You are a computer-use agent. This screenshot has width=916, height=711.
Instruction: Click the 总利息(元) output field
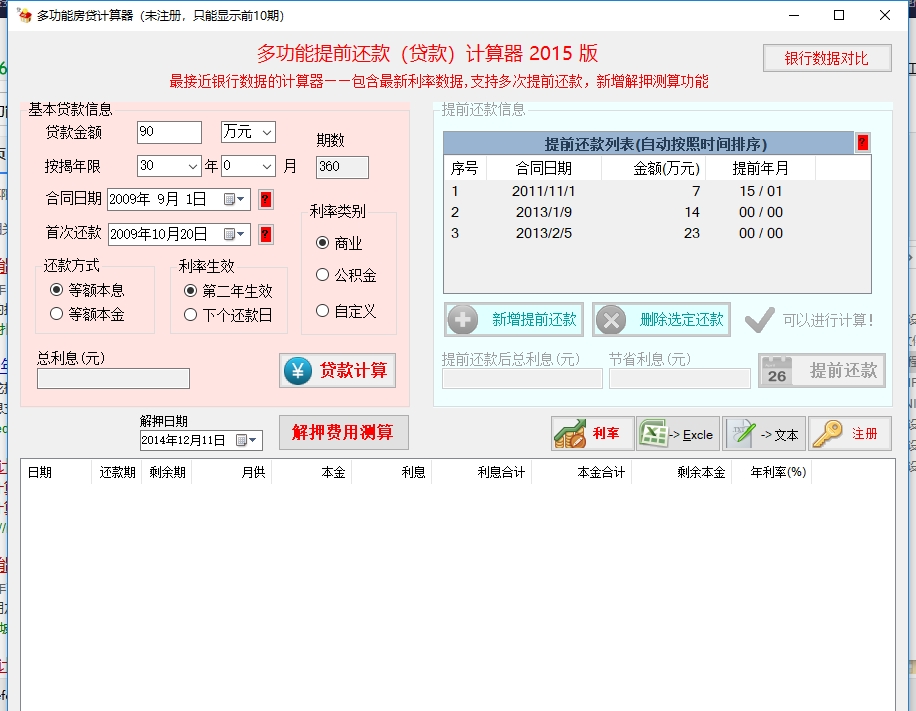pyautogui.click(x=113, y=379)
